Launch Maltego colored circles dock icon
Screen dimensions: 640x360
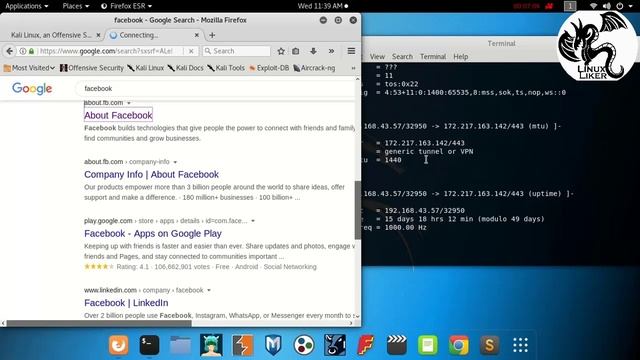pos(304,345)
